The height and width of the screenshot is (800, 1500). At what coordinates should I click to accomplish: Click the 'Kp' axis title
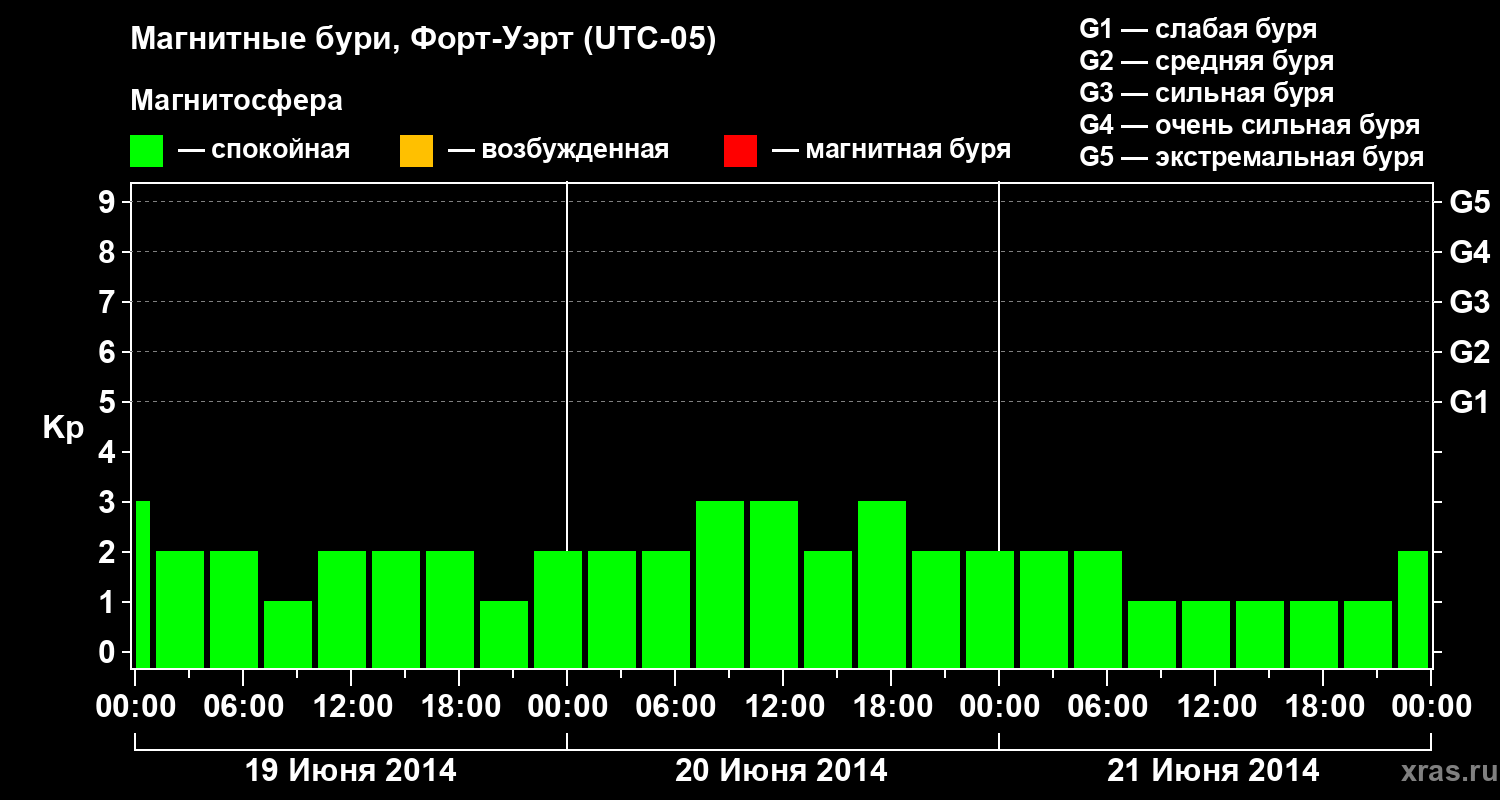pyautogui.click(x=63, y=428)
